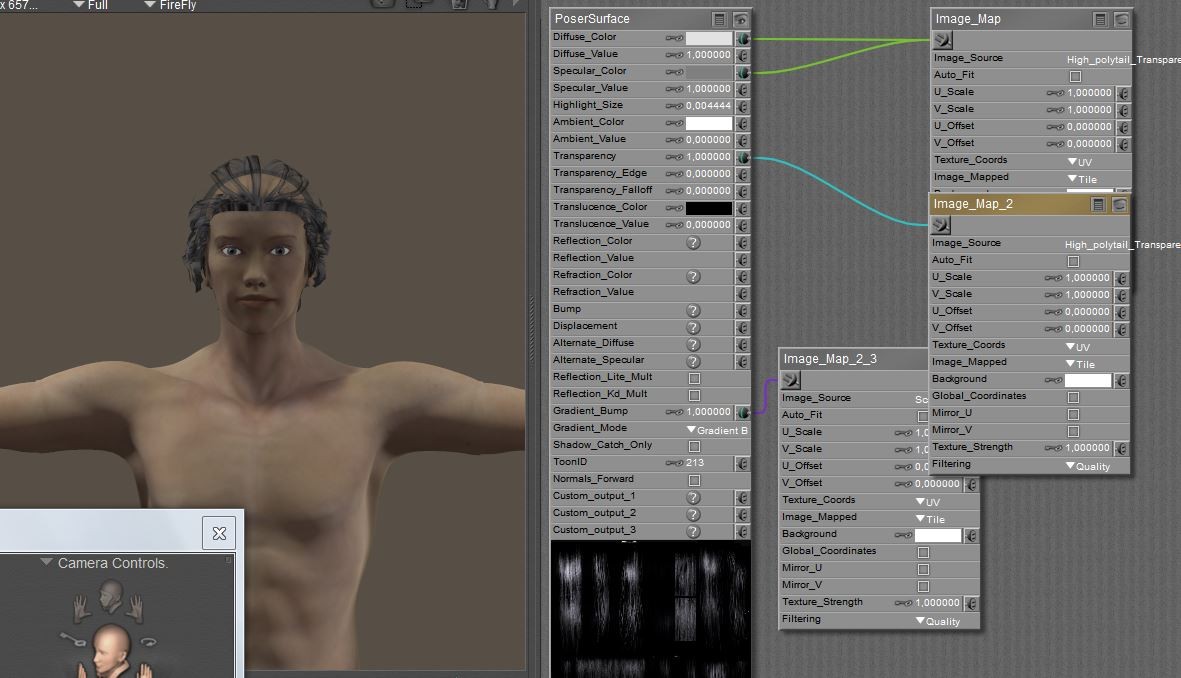This screenshot has height=678, width=1181.
Task: Open the FireFly render engine dropdown
Action: pos(170,5)
